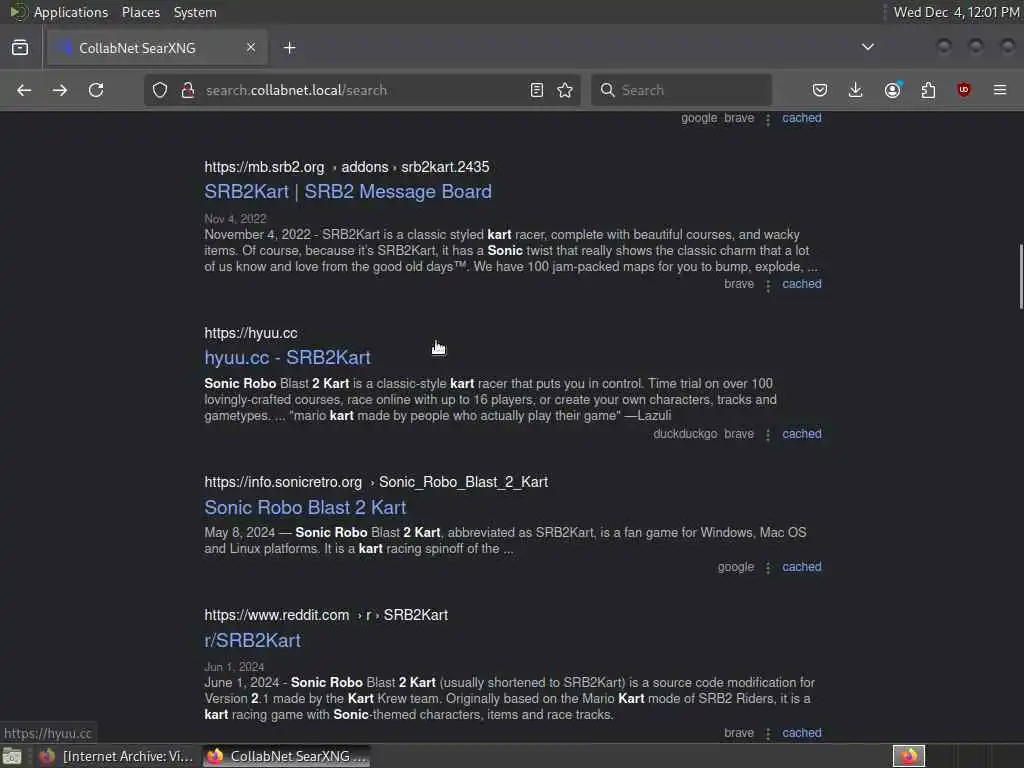Viewport: 1024px width, 768px height.
Task: Click the page vertical scrollbar thumb
Action: (x=1020, y=276)
